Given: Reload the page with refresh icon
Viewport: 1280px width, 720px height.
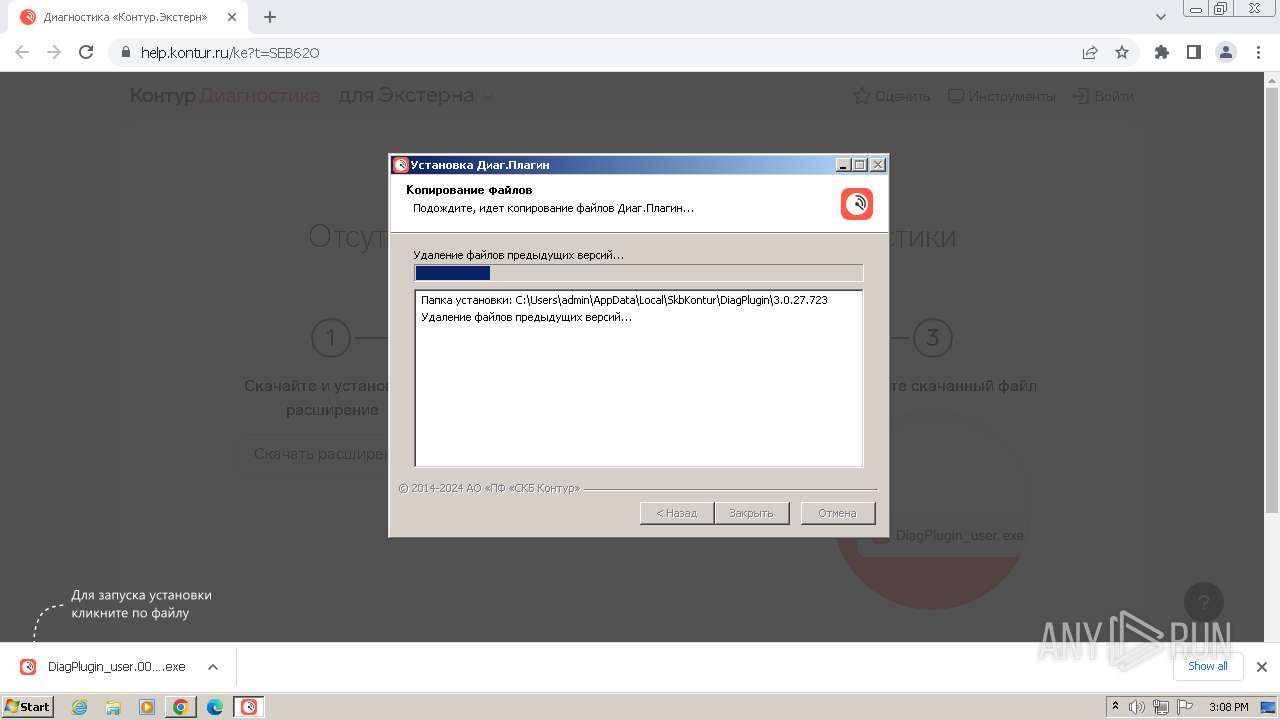Looking at the screenshot, I should (86, 52).
